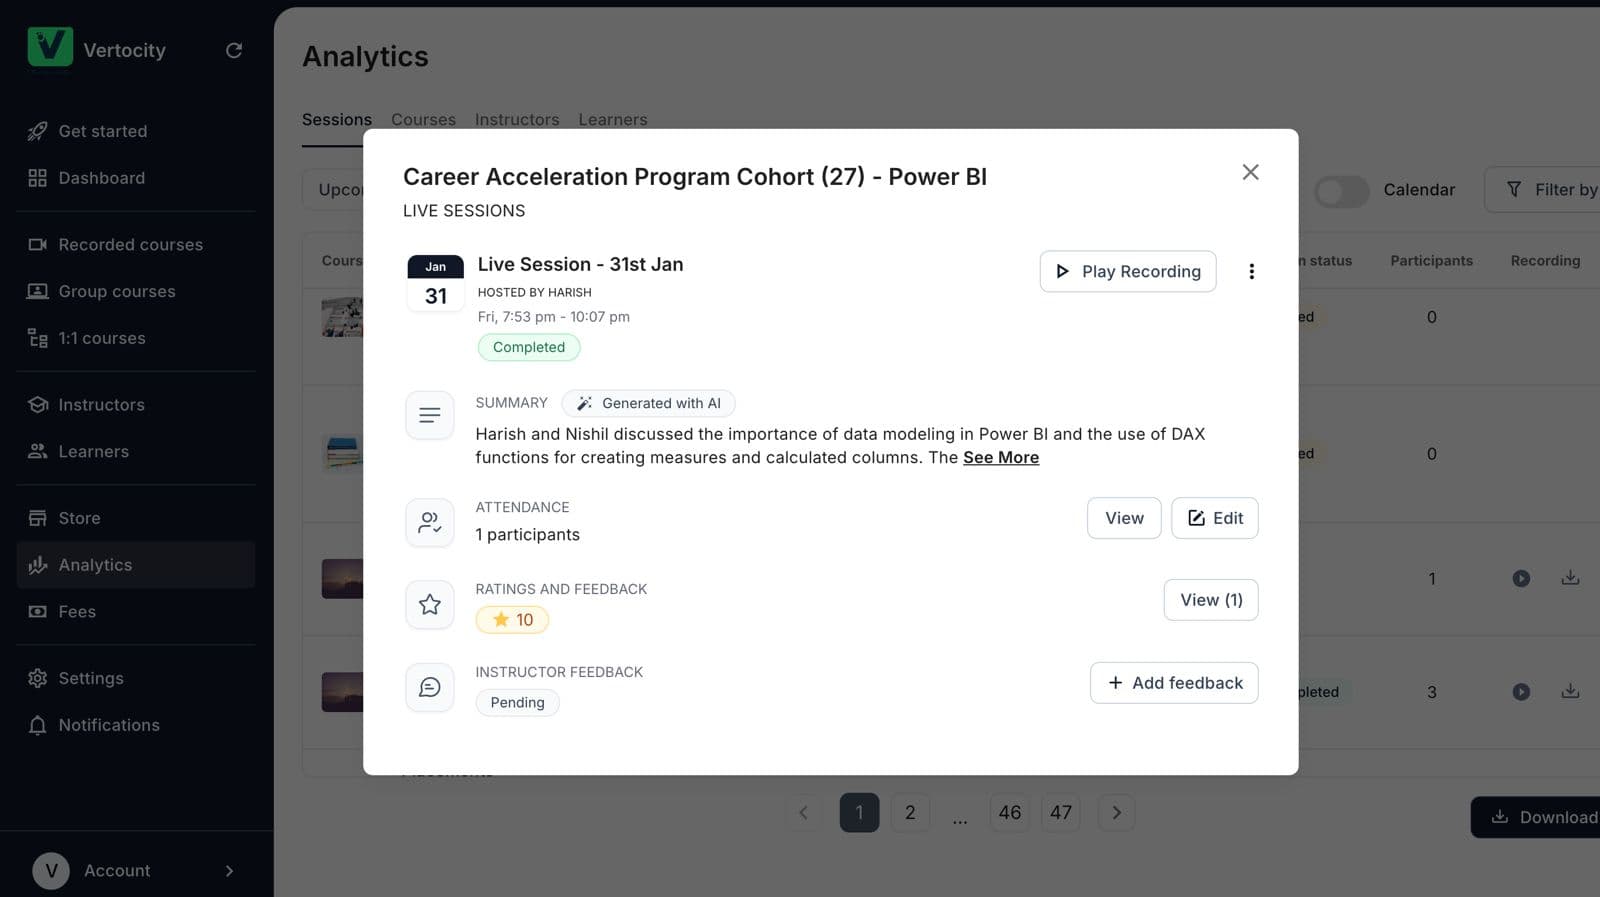
Task: Click the Analytics chart icon in sidebar
Action: (x=38, y=565)
